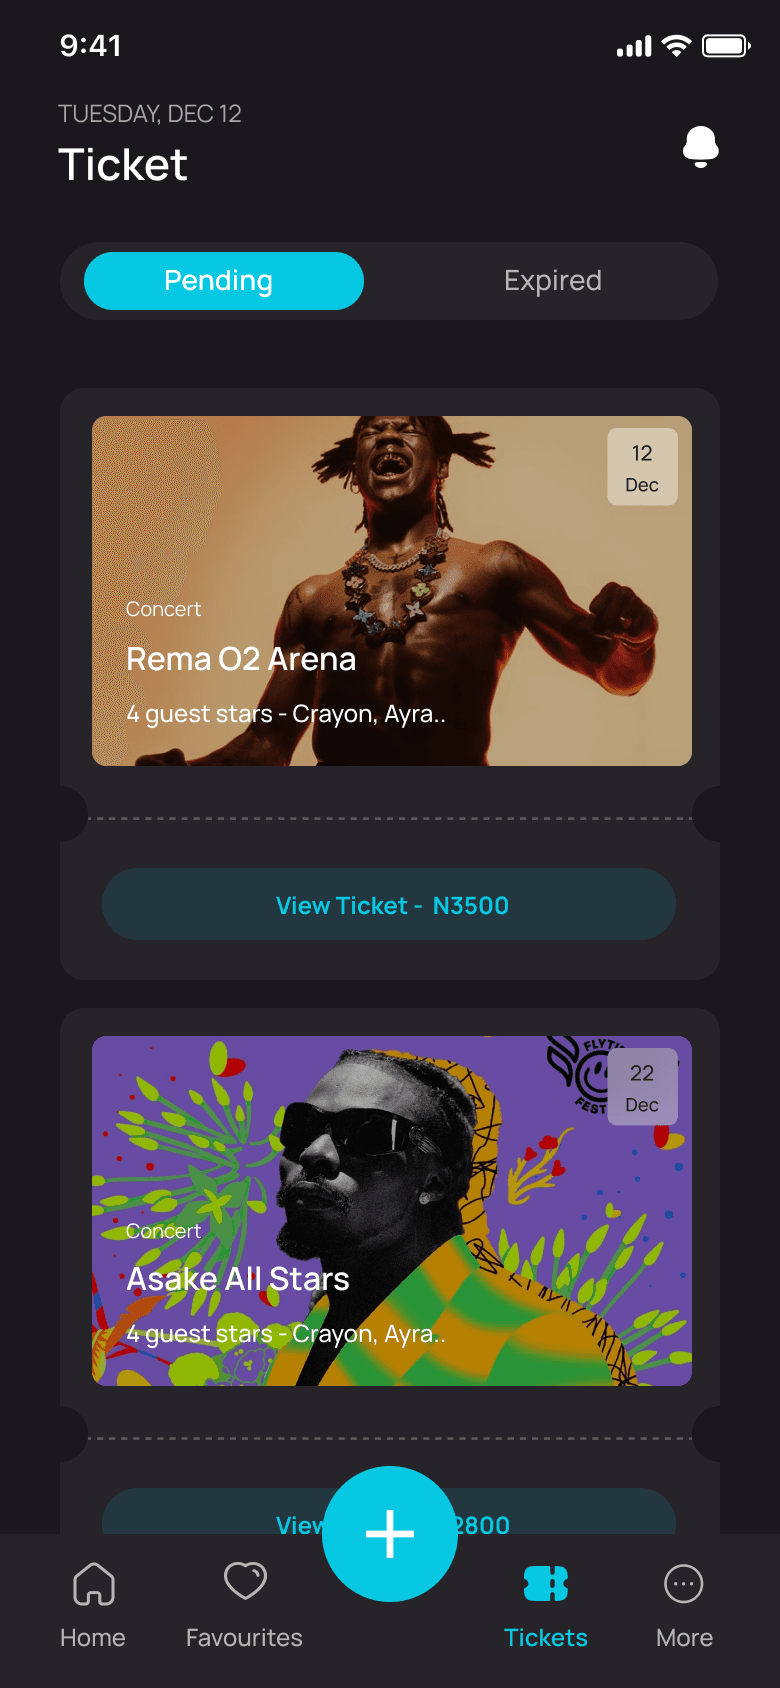Open notifications via the bell icon

point(701,147)
